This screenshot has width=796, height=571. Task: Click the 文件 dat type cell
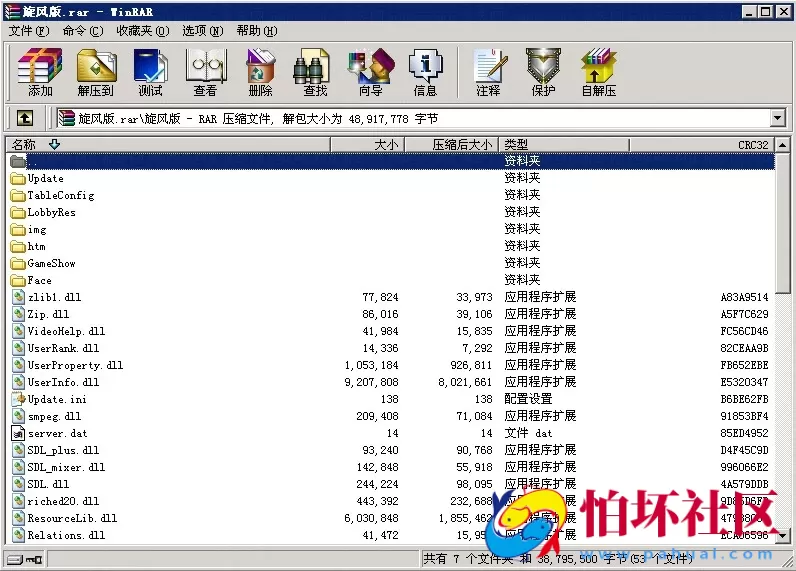point(528,433)
